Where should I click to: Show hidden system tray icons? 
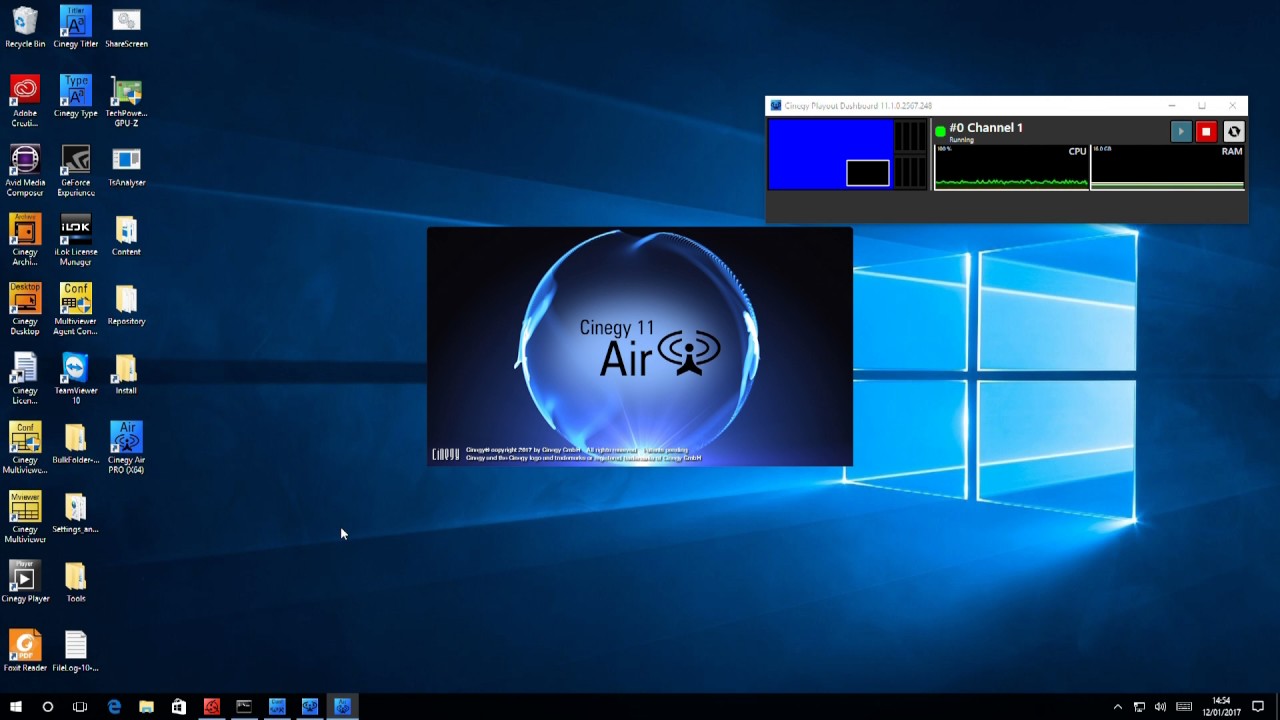click(x=1117, y=706)
